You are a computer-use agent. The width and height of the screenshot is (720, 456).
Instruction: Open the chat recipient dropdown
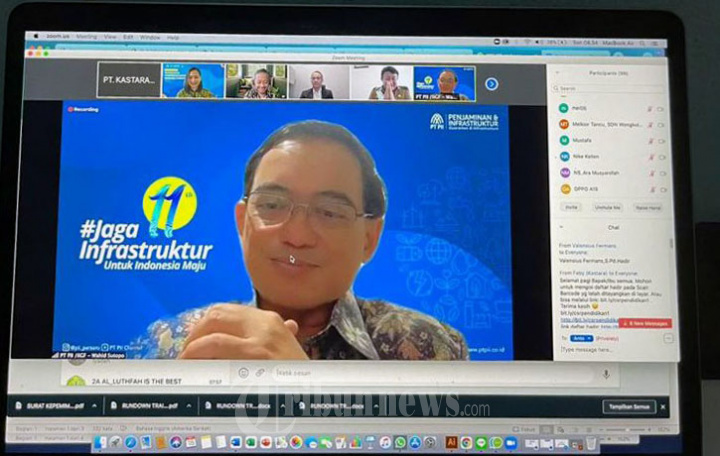click(x=581, y=338)
